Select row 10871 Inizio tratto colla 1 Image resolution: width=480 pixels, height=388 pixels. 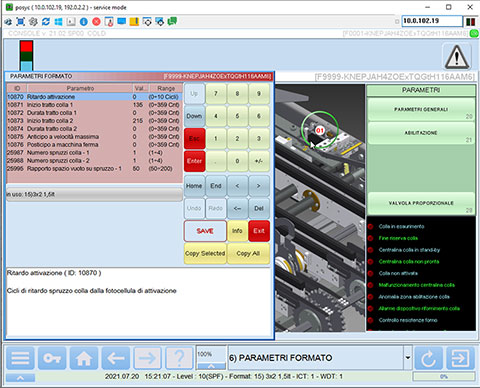coord(94,105)
